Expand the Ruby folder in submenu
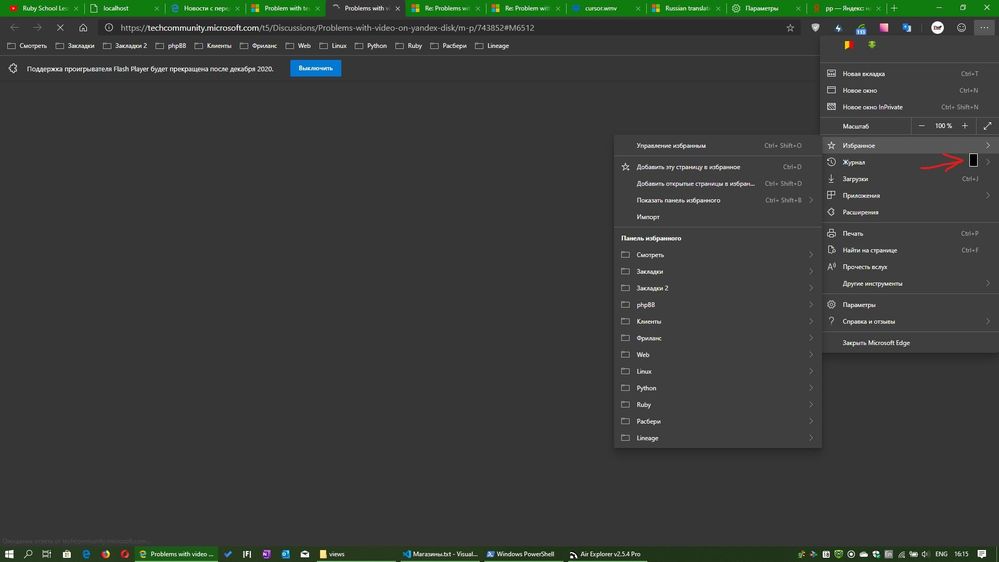 click(717, 405)
